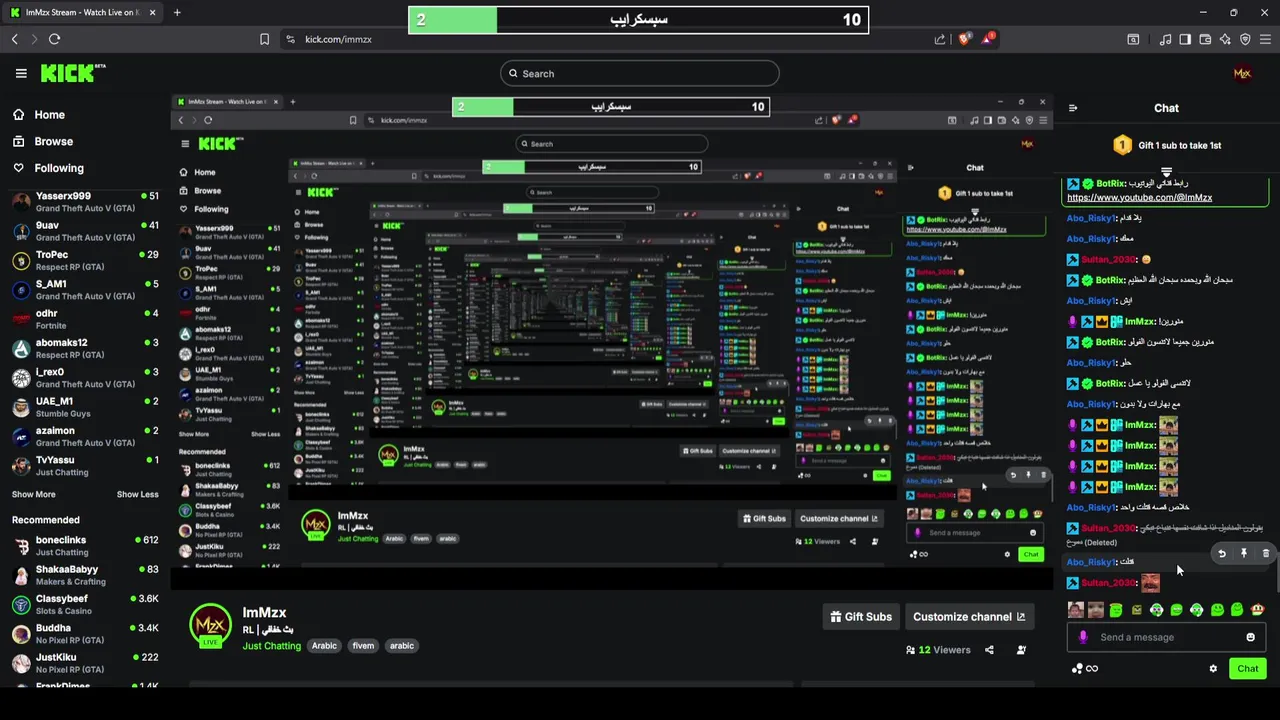Pin the hovered Abo_Risky1 chat message

(1244, 553)
